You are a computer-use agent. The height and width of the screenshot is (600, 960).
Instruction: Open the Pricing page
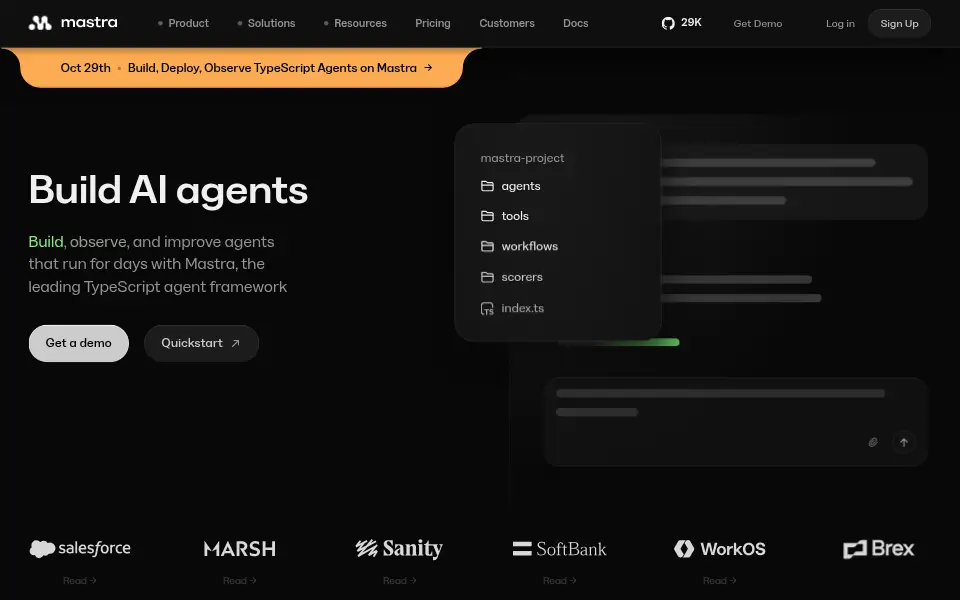[x=433, y=23]
